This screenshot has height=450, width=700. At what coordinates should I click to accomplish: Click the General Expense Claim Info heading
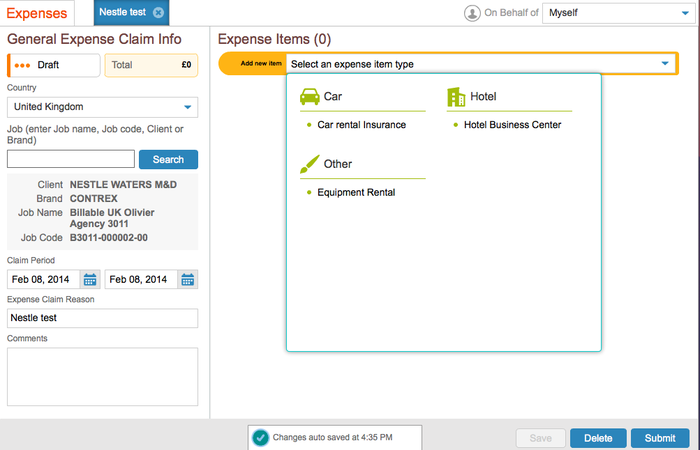coord(94,39)
